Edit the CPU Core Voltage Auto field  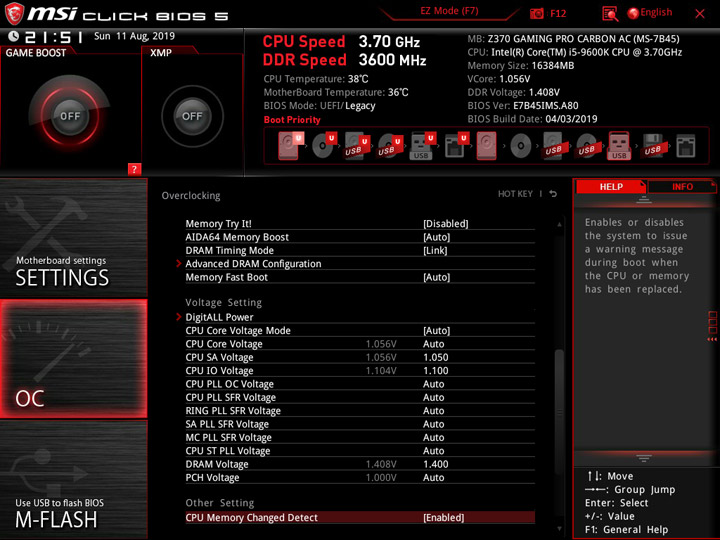(x=433, y=344)
